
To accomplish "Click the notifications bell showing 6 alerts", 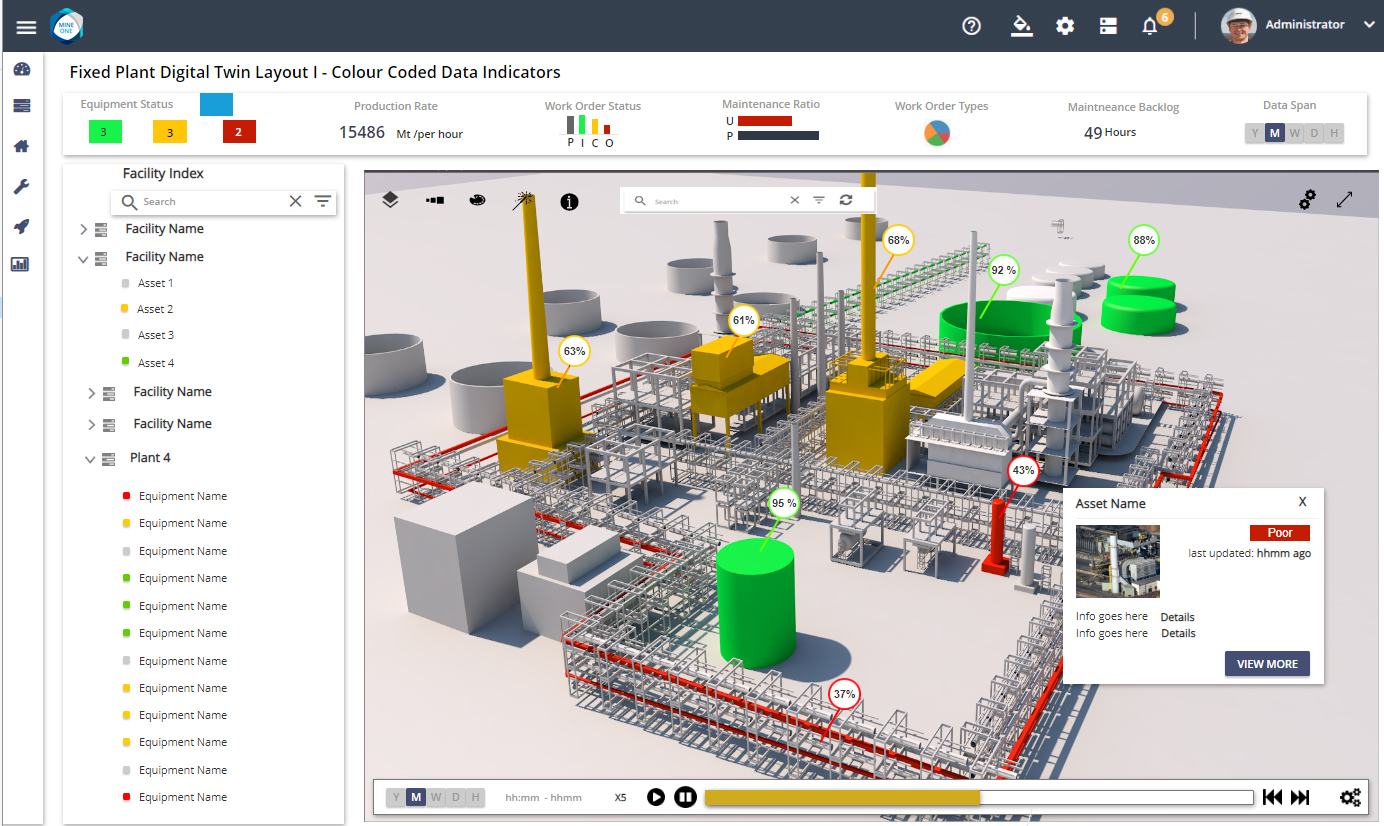I will click(1149, 26).
